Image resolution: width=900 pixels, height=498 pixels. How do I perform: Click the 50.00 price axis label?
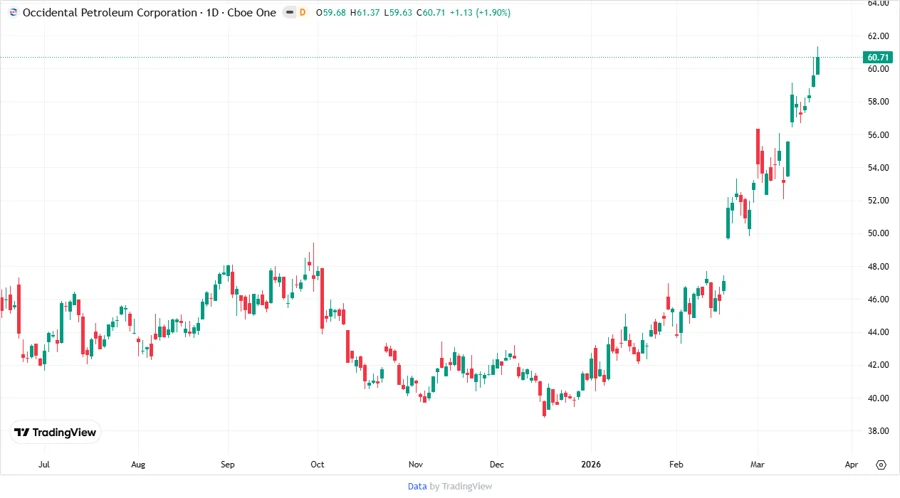(878, 234)
